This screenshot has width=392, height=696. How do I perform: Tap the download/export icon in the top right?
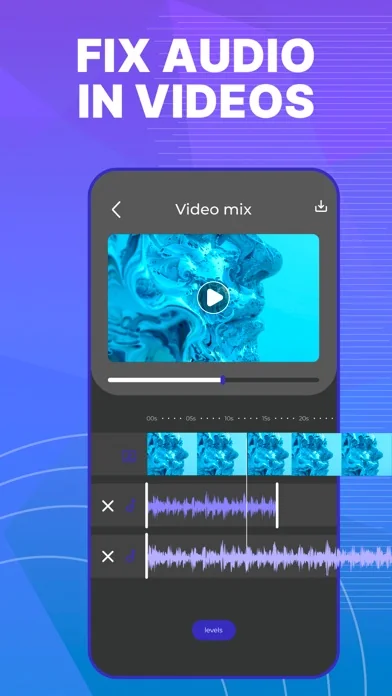click(x=321, y=207)
